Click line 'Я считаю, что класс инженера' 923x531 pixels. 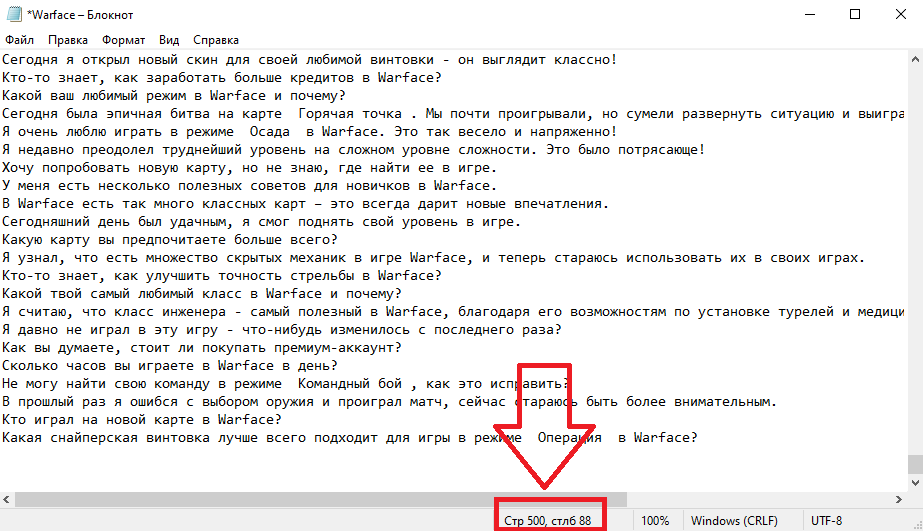click(x=453, y=312)
